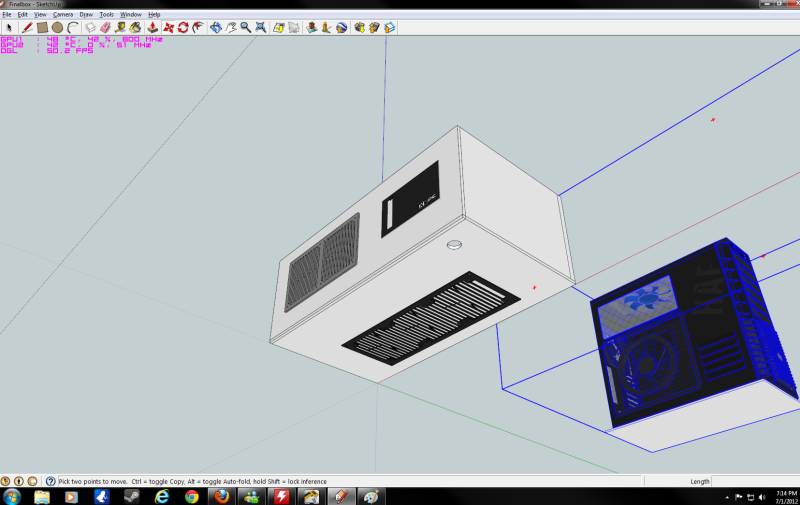The height and width of the screenshot is (505, 800).
Task: Click the help question mark in status bar
Action: click(x=50, y=481)
